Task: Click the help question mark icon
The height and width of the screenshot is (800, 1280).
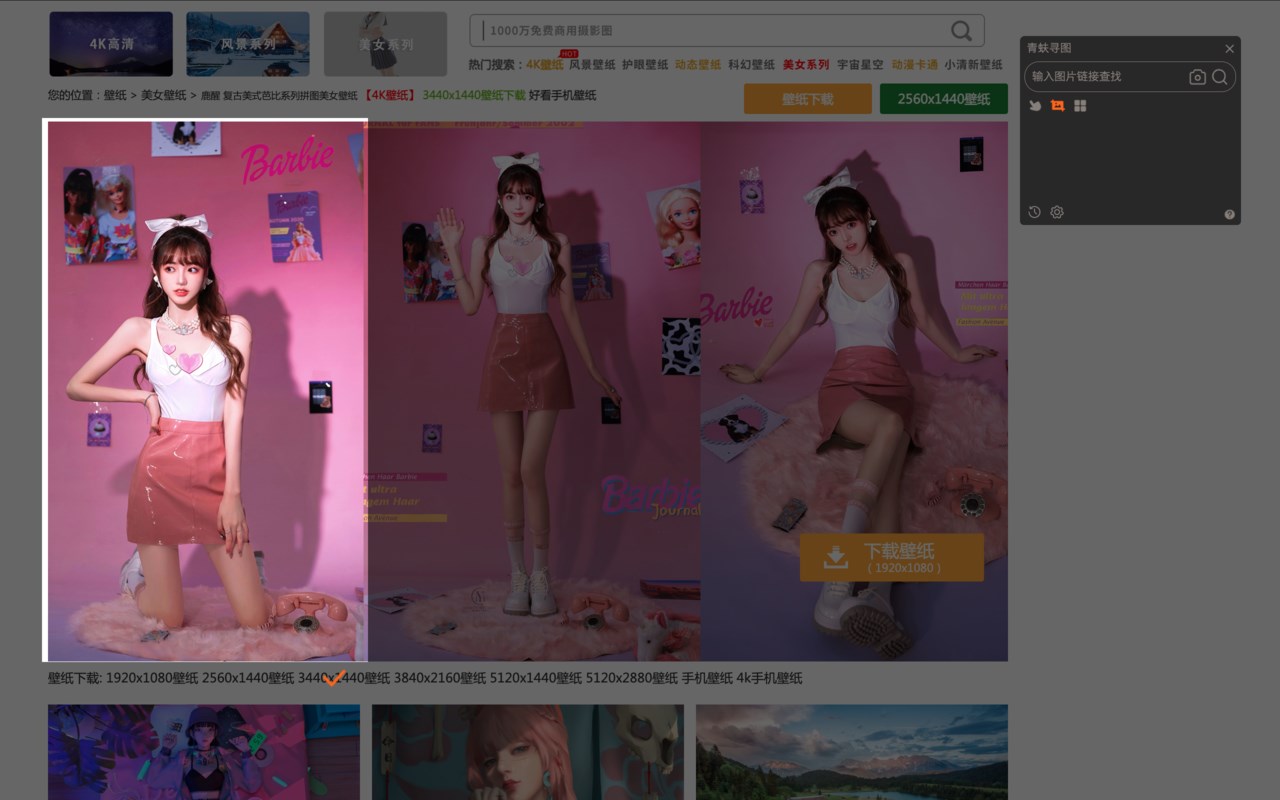Action: tap(1229, 214)
